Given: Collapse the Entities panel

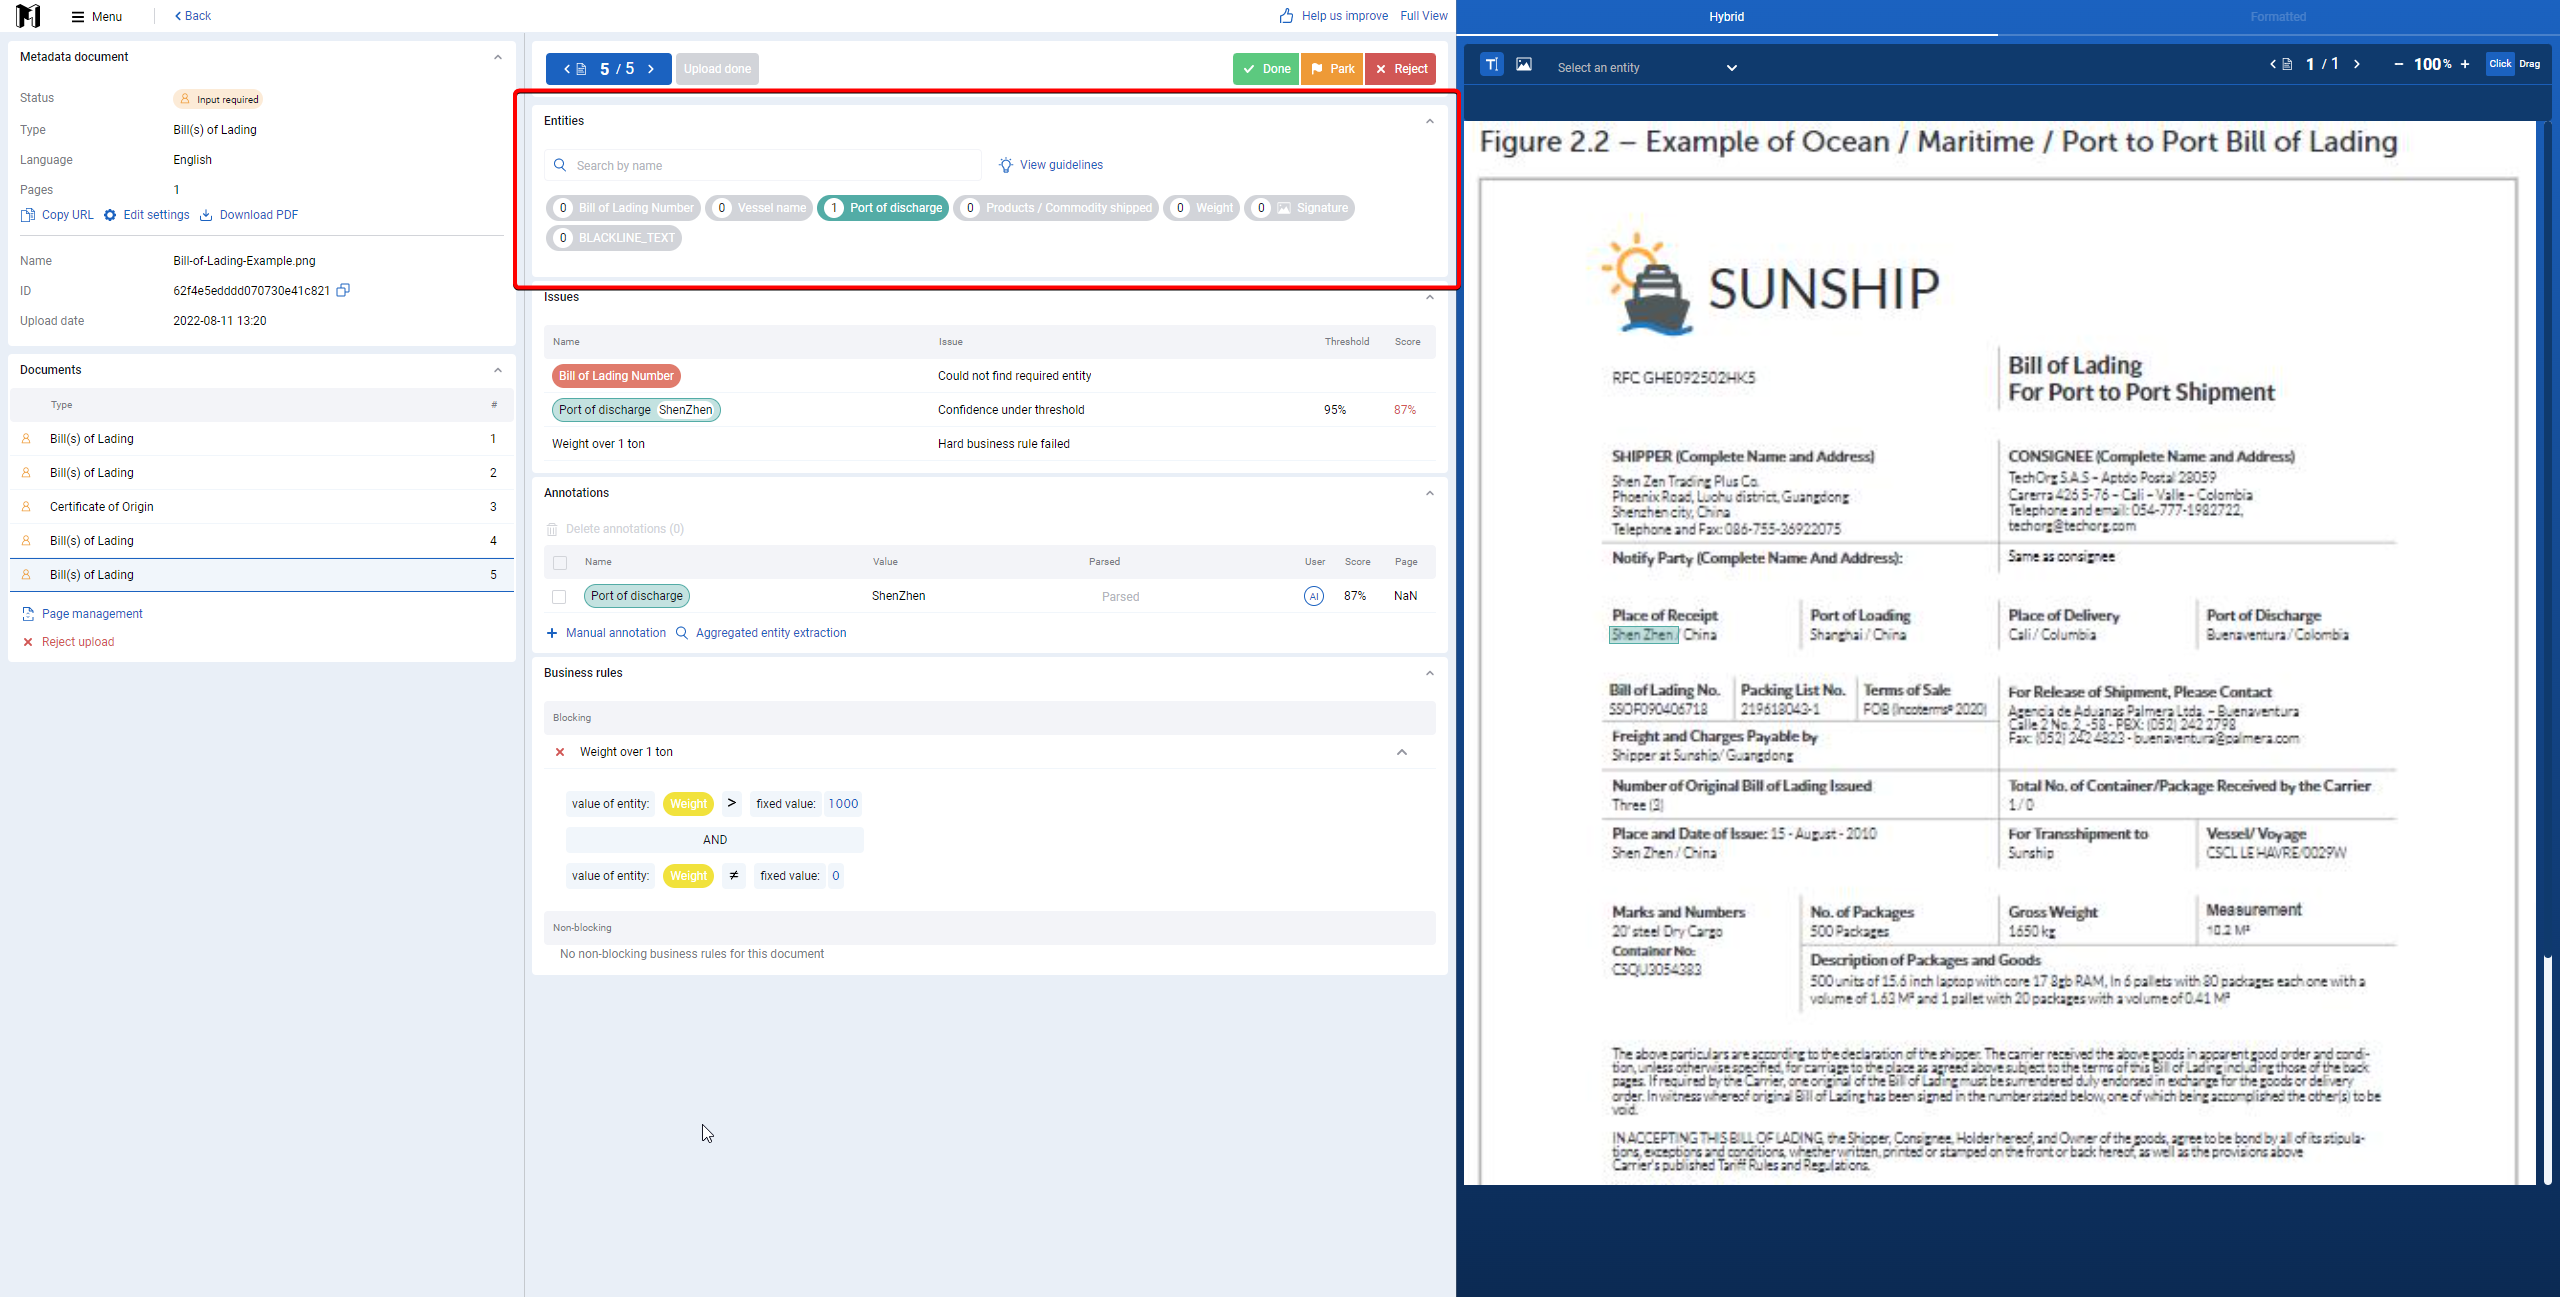Looking at the screenshot, I should [1430, 121].
